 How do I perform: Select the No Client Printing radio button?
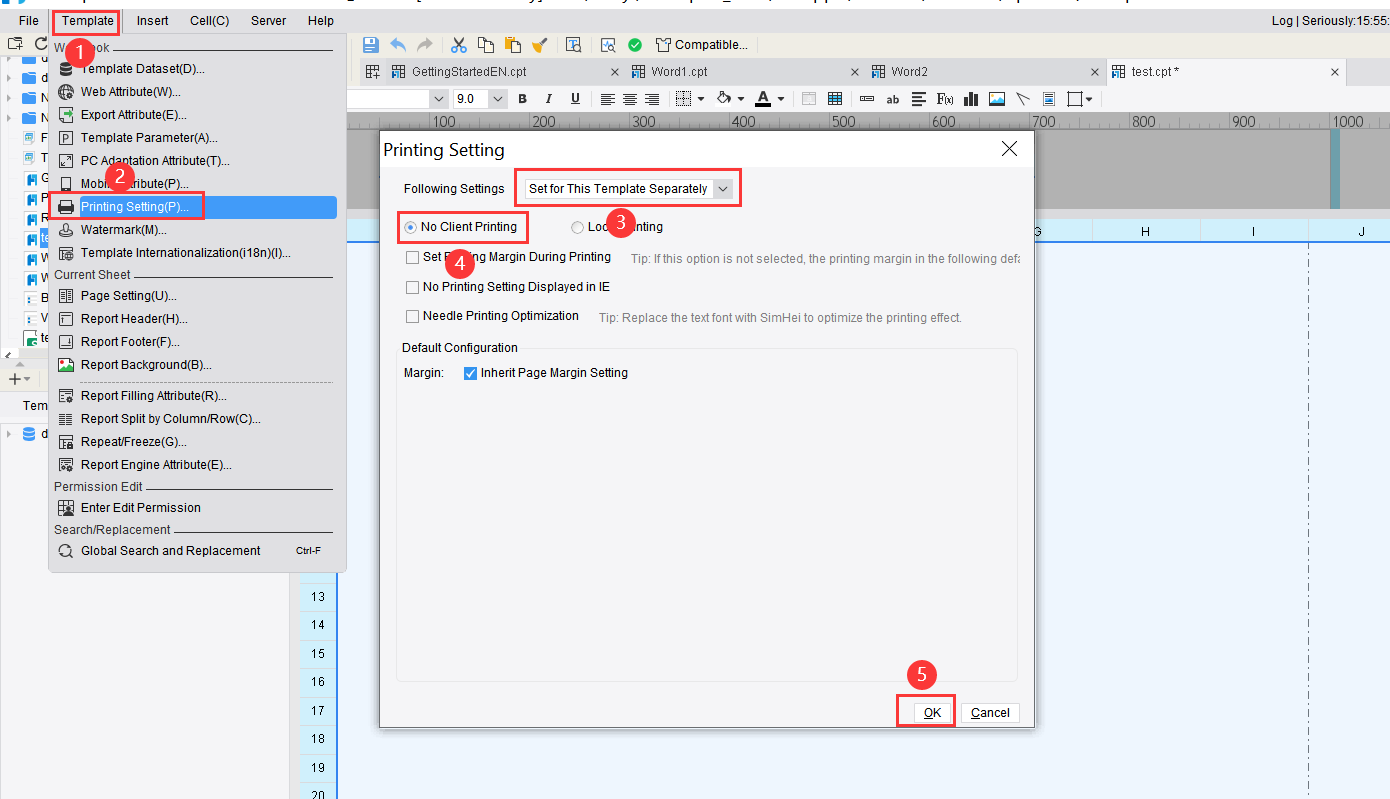pos(410,227)
